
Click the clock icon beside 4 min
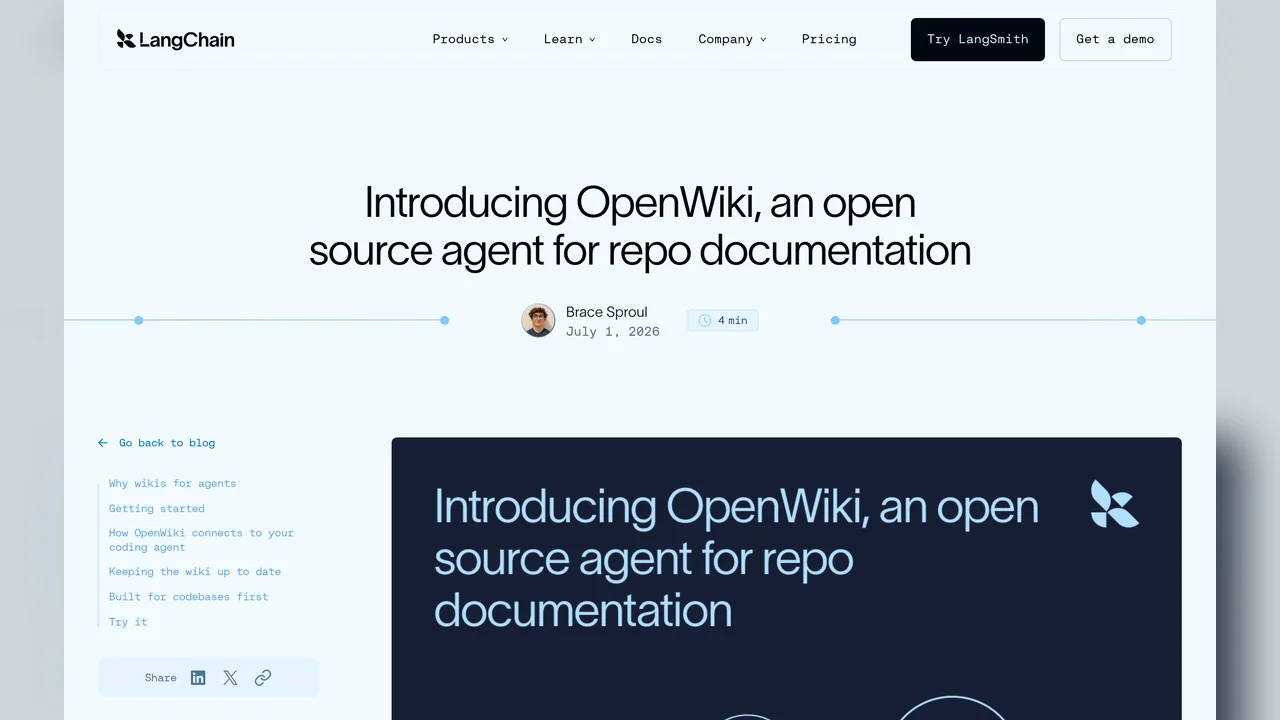[704, 320]
